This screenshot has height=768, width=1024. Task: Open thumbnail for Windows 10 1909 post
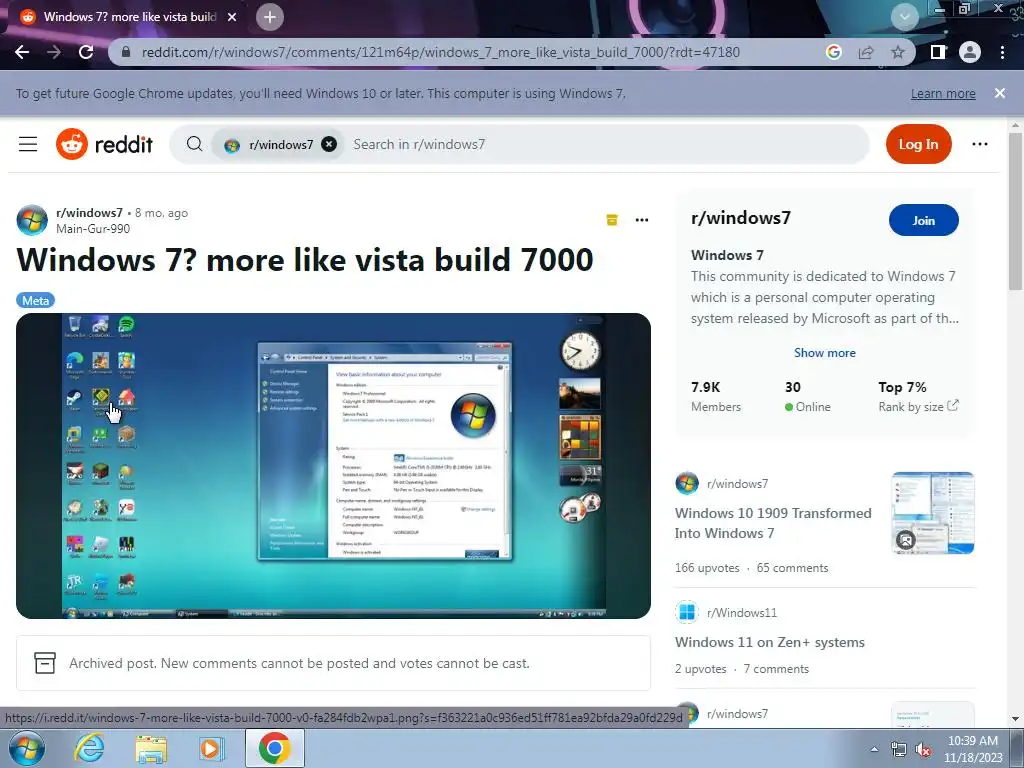tap(933, 513)
